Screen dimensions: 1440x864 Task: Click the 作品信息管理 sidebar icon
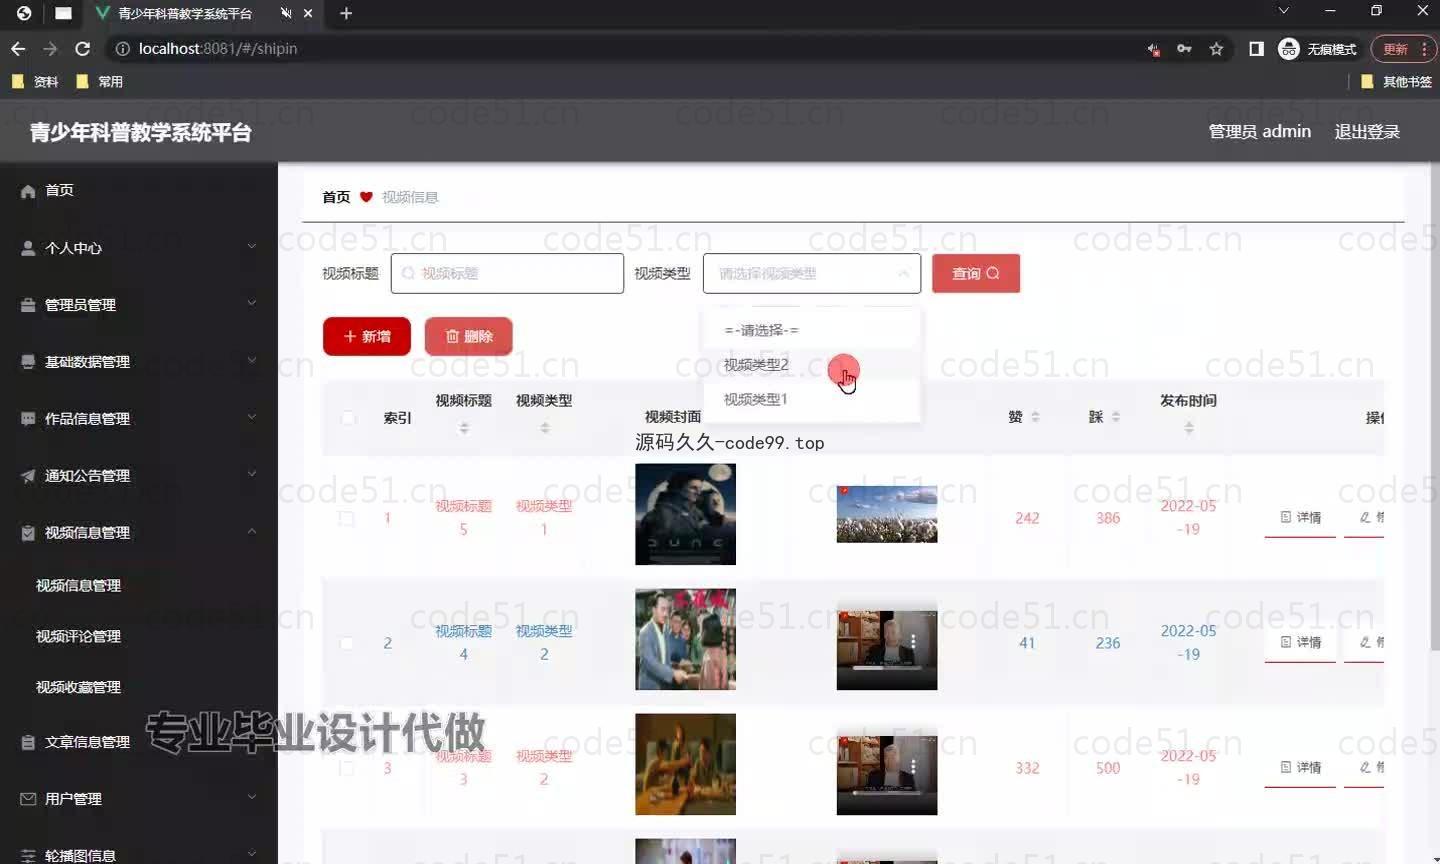tap(28, 419)
